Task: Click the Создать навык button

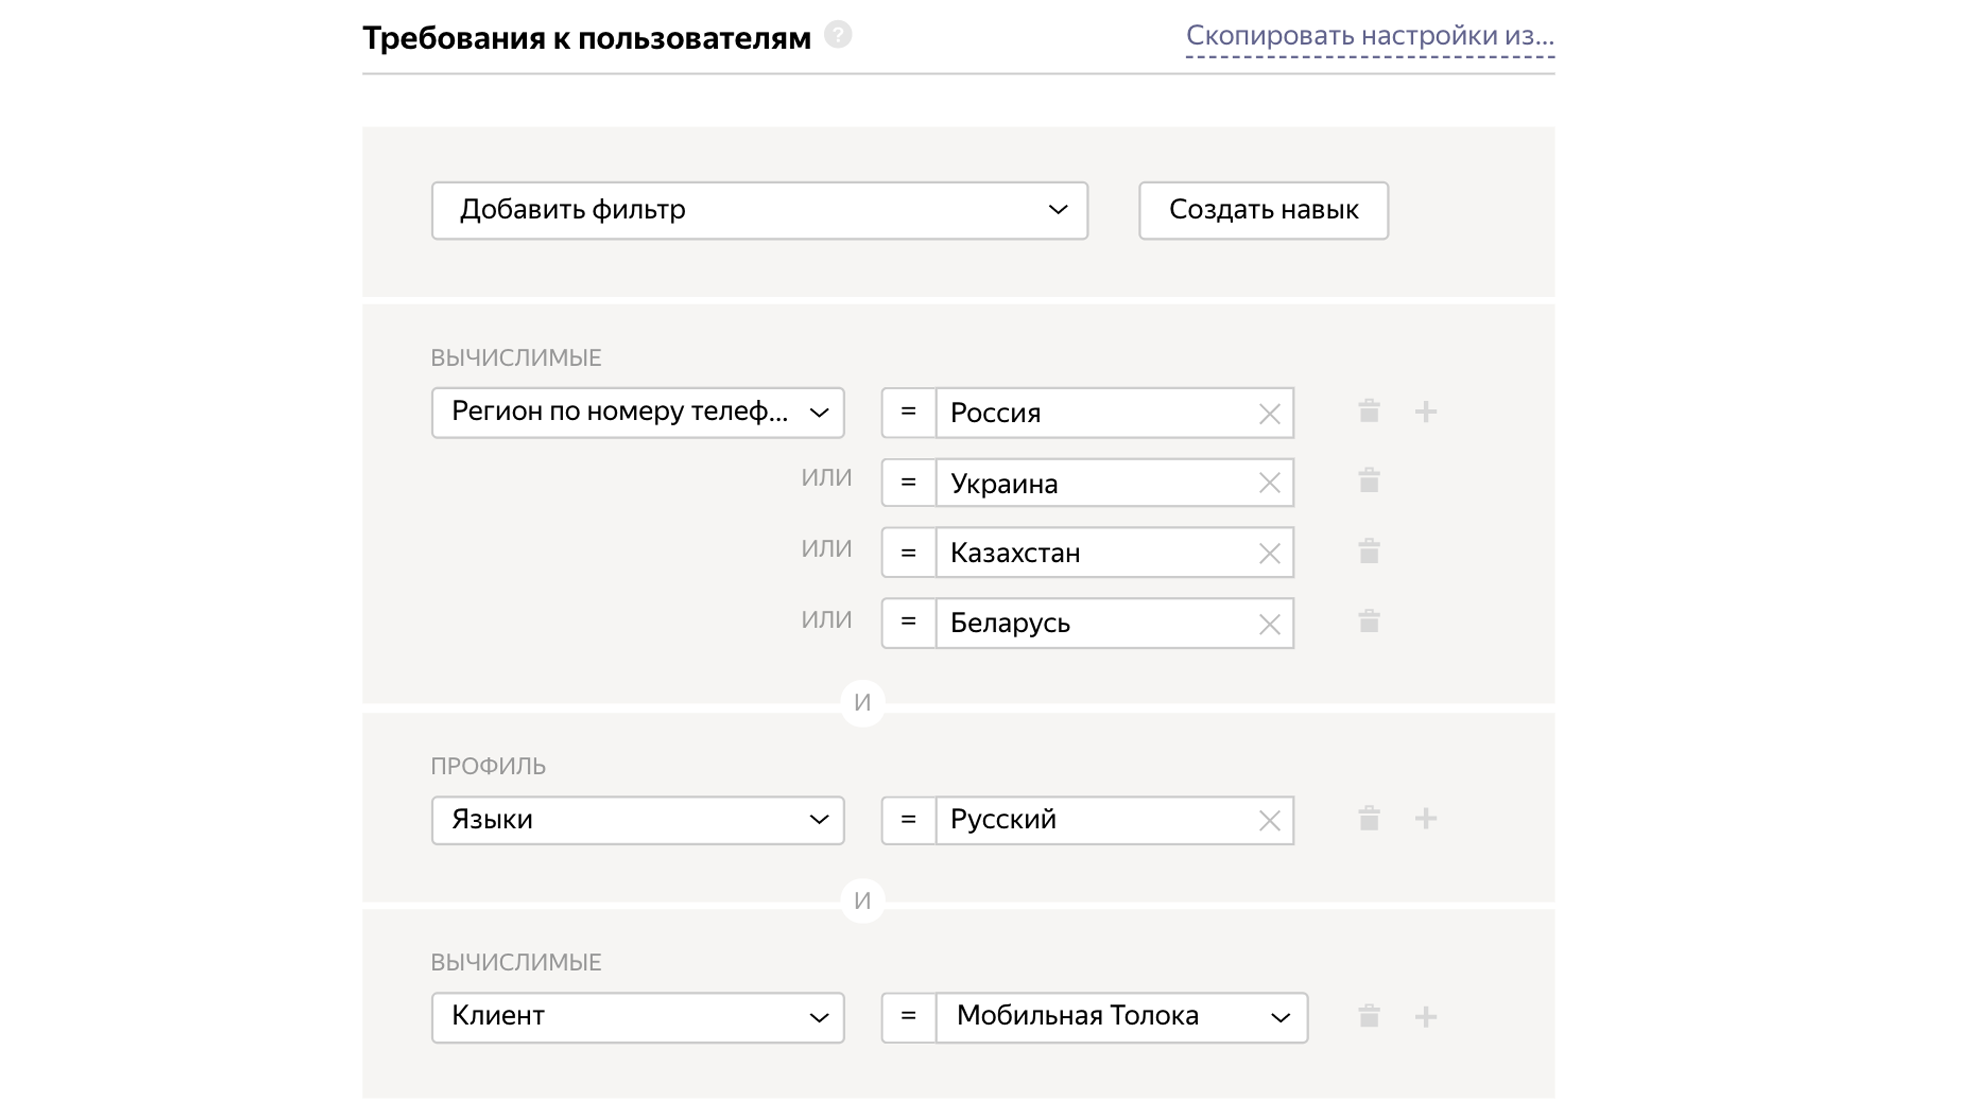Action: [1263, 210]
